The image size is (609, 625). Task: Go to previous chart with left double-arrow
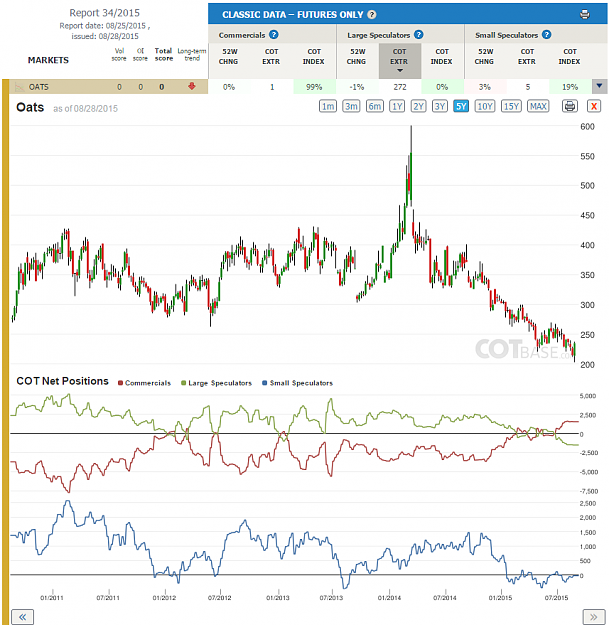tap(22, 617)
